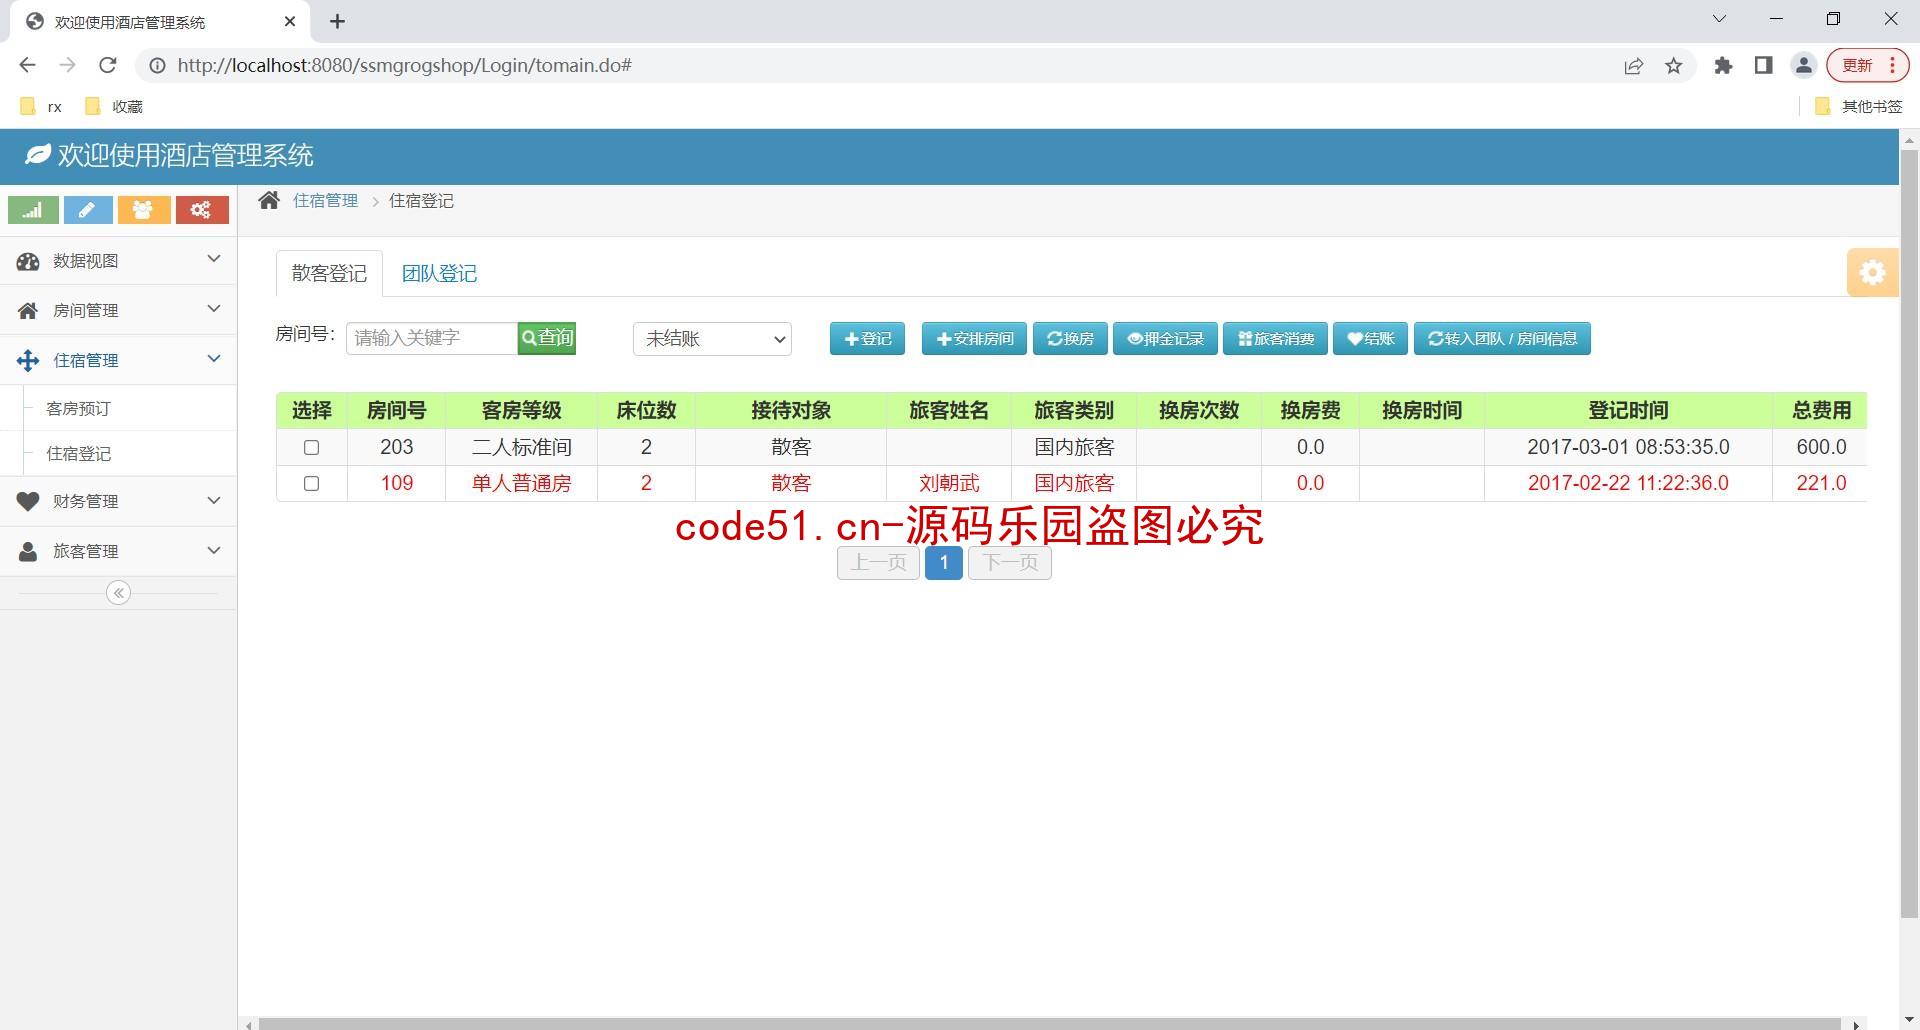Switch to the 团队登记 tab
This screenshot has height=1030, width=1920.
tap(439, 273)
